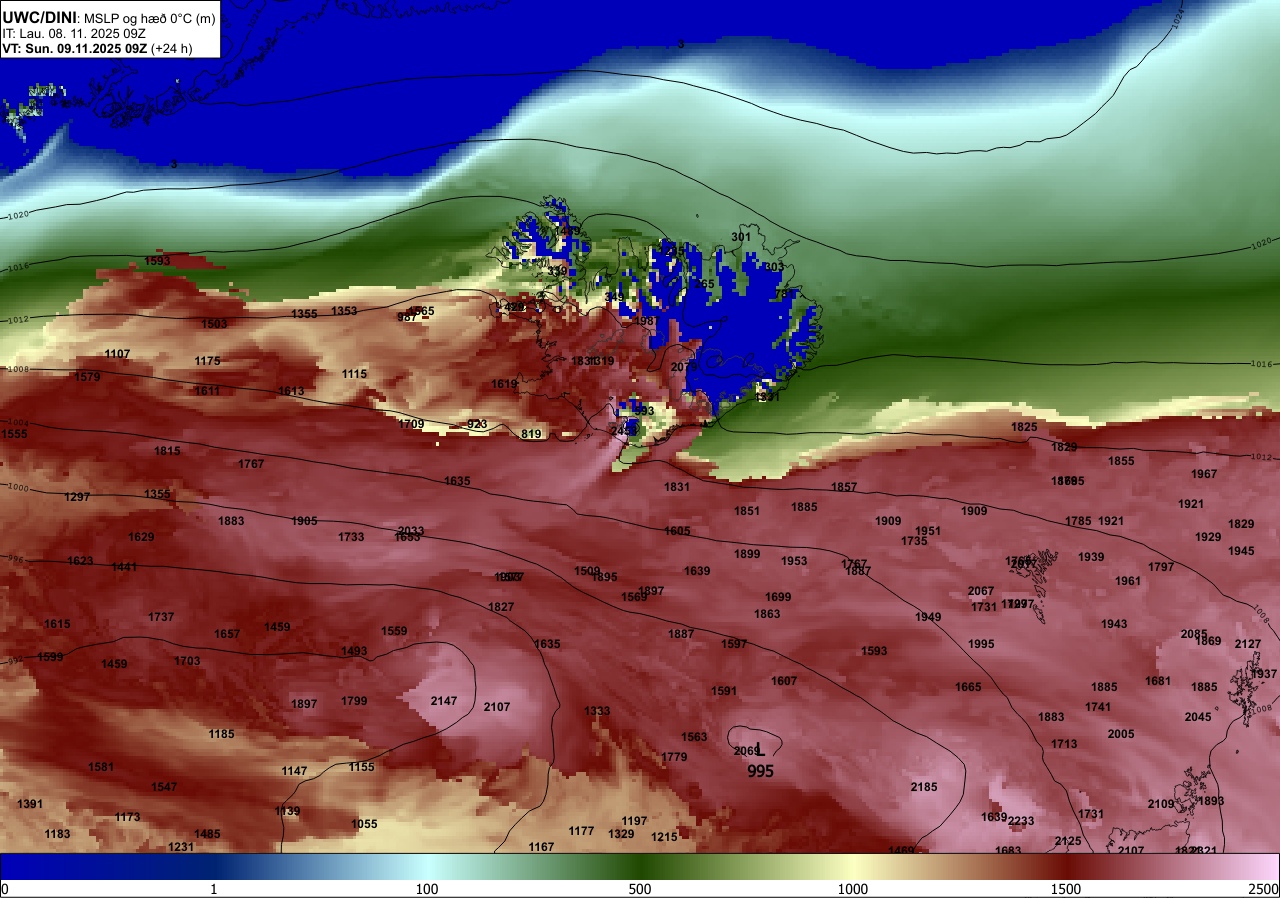The image size is (1280, 898).
Task: Pick the 1657 height value
Action: tap(227, 634)
